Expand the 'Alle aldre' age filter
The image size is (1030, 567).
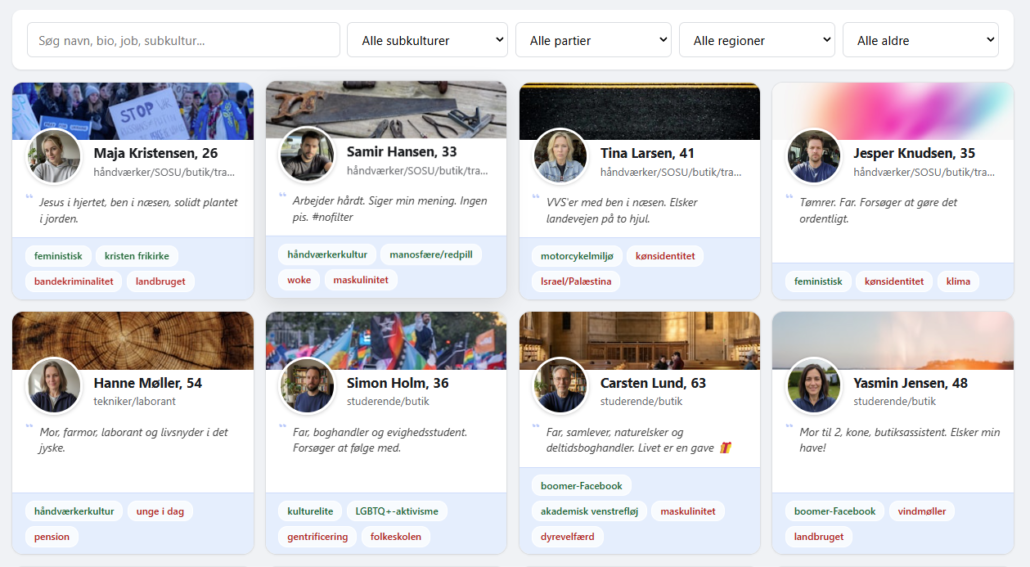[x=920, y=40]
